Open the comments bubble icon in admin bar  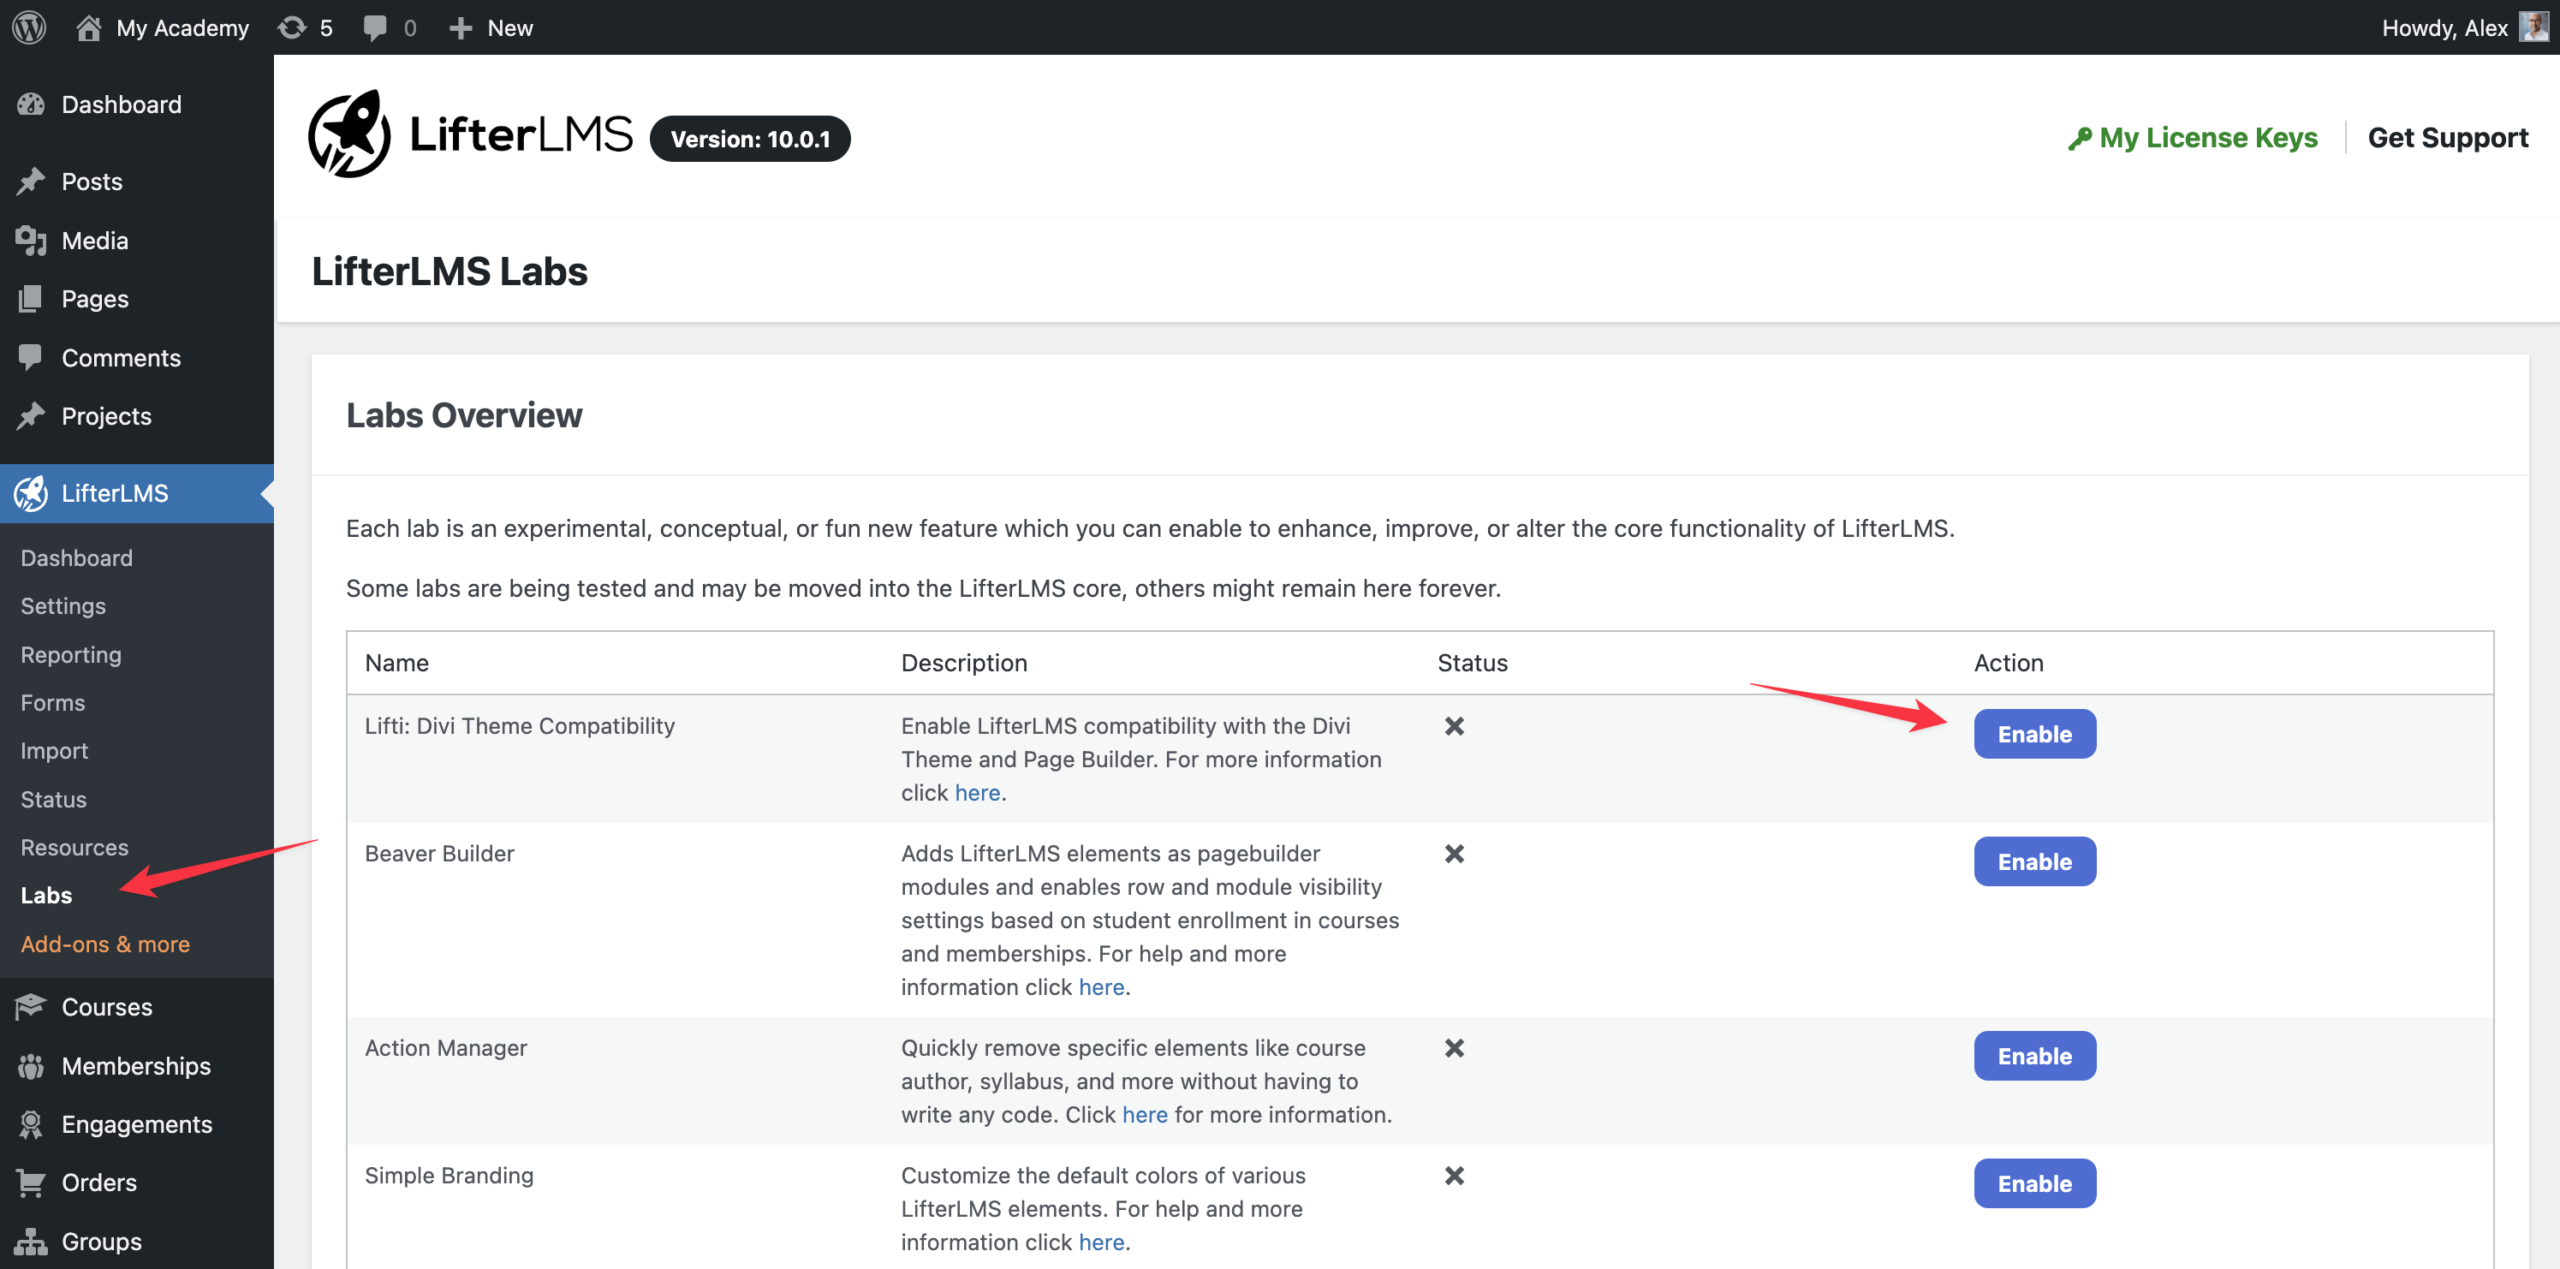pos(375,28)
